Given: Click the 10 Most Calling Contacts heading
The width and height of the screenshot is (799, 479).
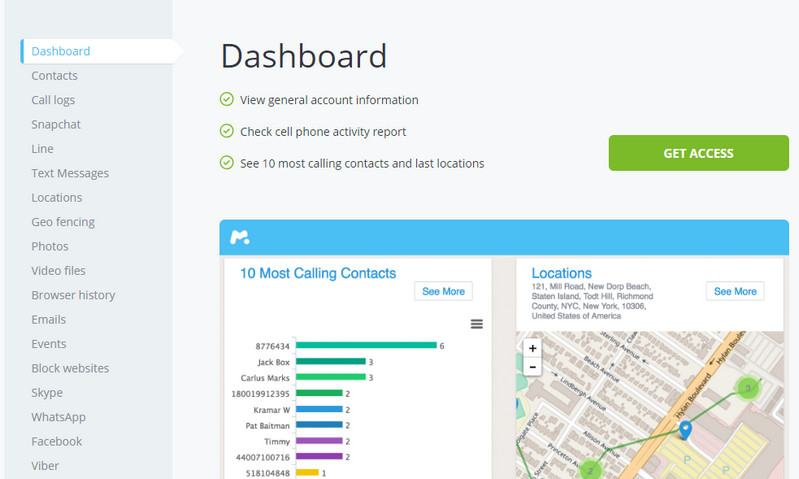Looking at the screenshot, I should [318, 273].
